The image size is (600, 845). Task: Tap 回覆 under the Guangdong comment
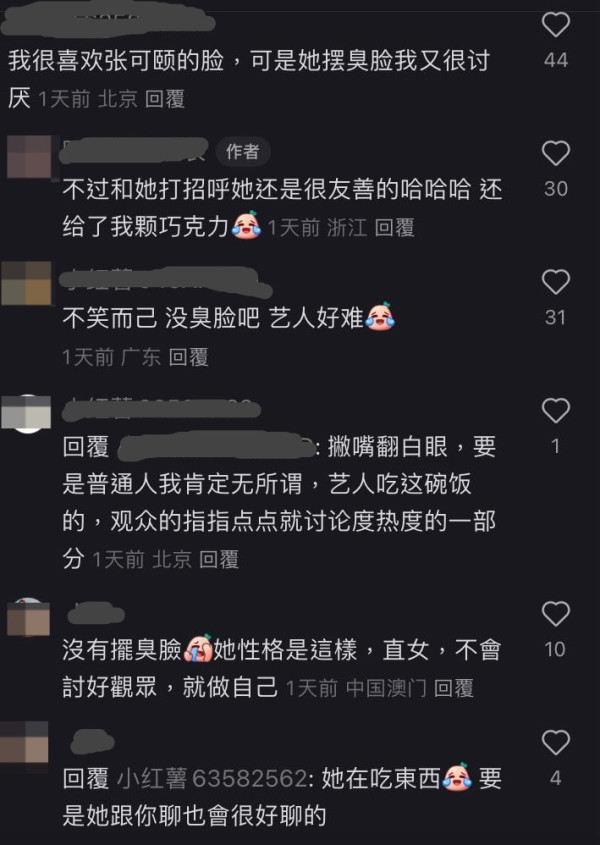(188, 357)
